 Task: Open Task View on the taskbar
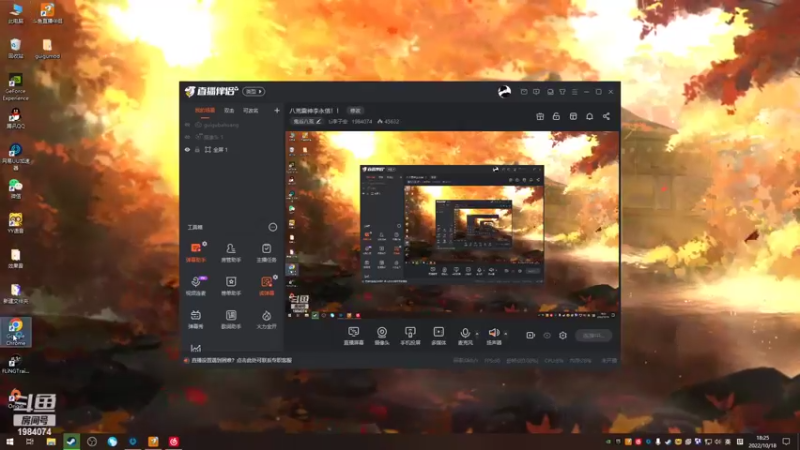(x=30, y=441)
